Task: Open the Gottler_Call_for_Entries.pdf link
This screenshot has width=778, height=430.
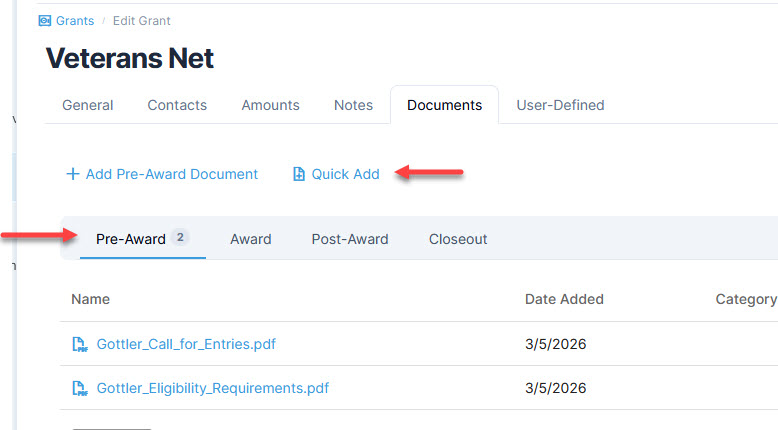Action: (x=186, y=344)
